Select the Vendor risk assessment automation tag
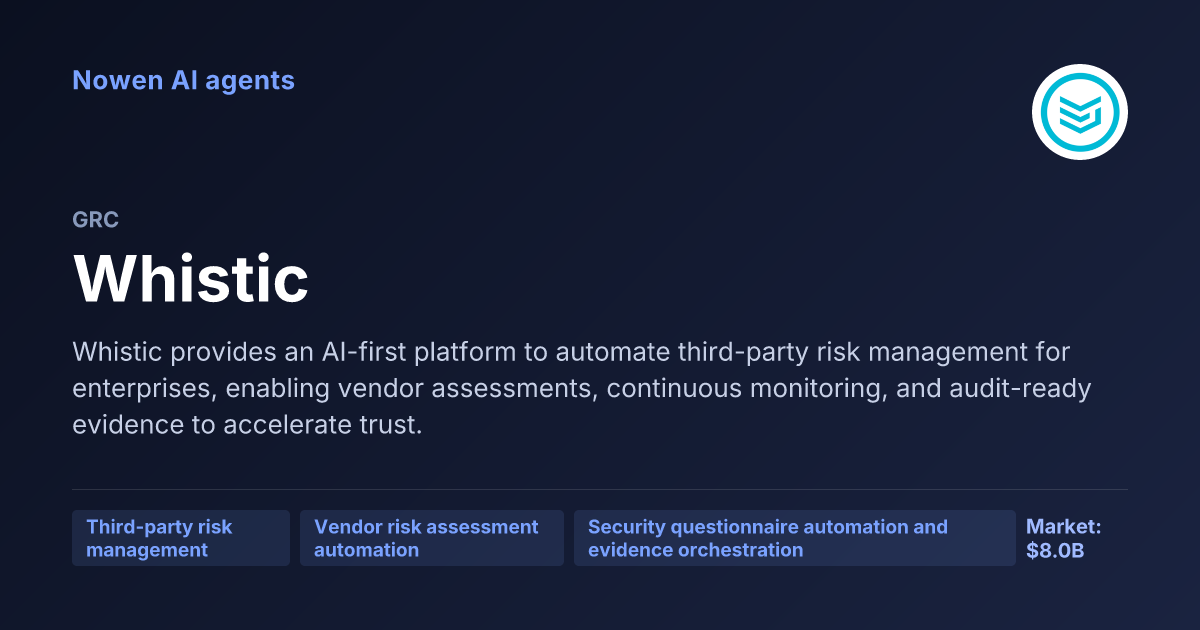The width and height of the screenshot is (1200, 630). point(432,538)
